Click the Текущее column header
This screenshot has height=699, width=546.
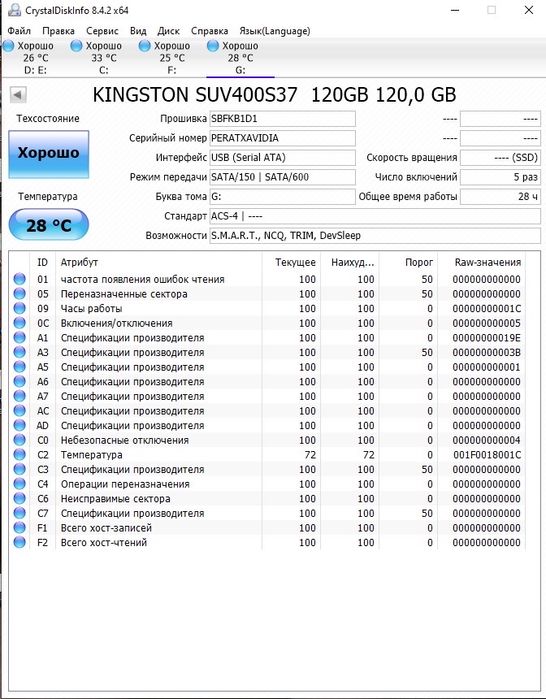(x=291, y=262)
